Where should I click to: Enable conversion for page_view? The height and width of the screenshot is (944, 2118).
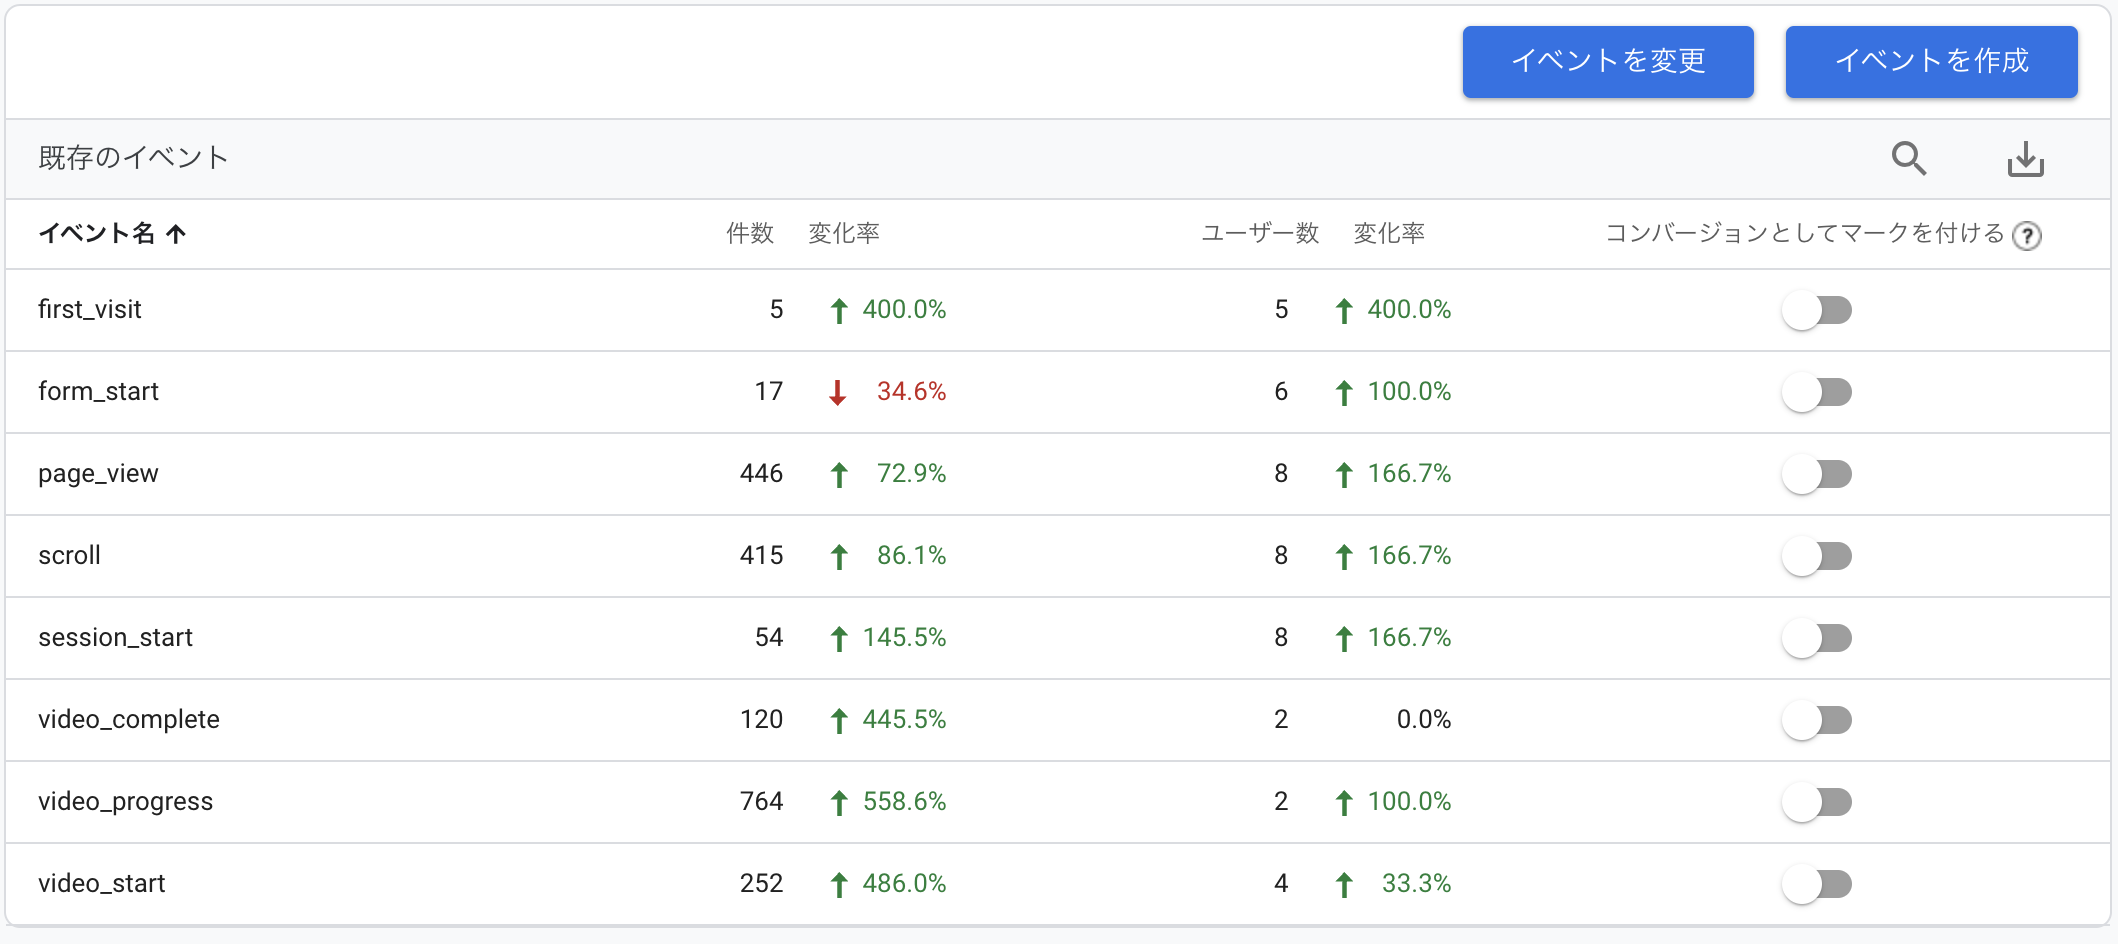point(1817,474)
